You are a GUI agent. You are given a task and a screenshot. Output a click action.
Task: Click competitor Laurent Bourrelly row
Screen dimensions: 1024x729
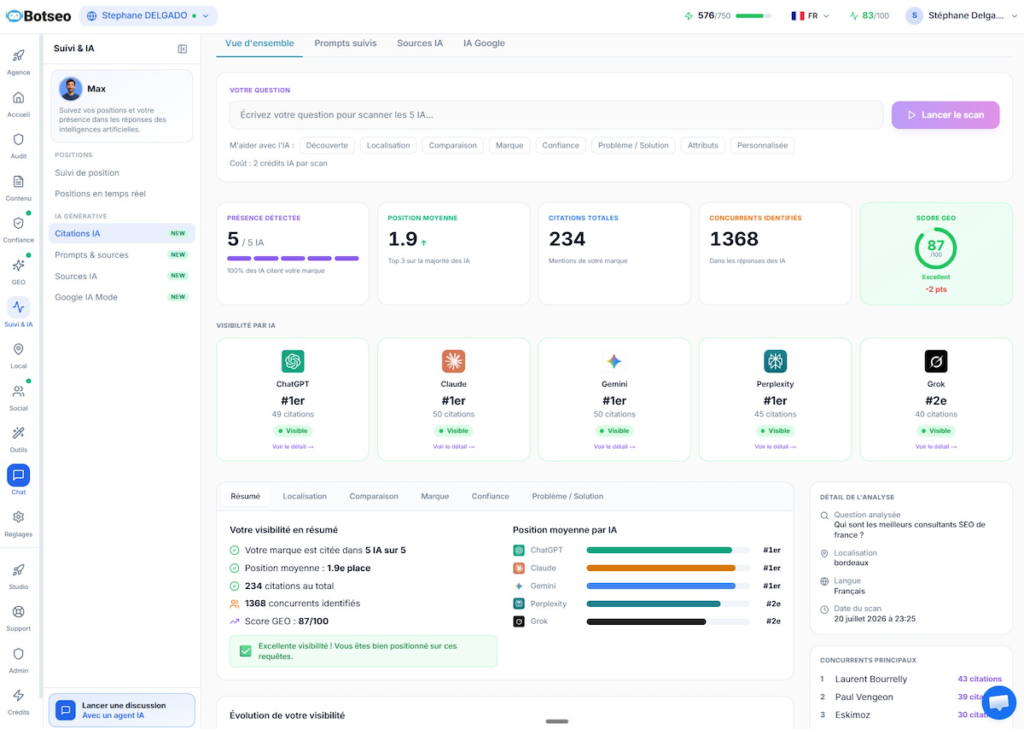(910, 679)
